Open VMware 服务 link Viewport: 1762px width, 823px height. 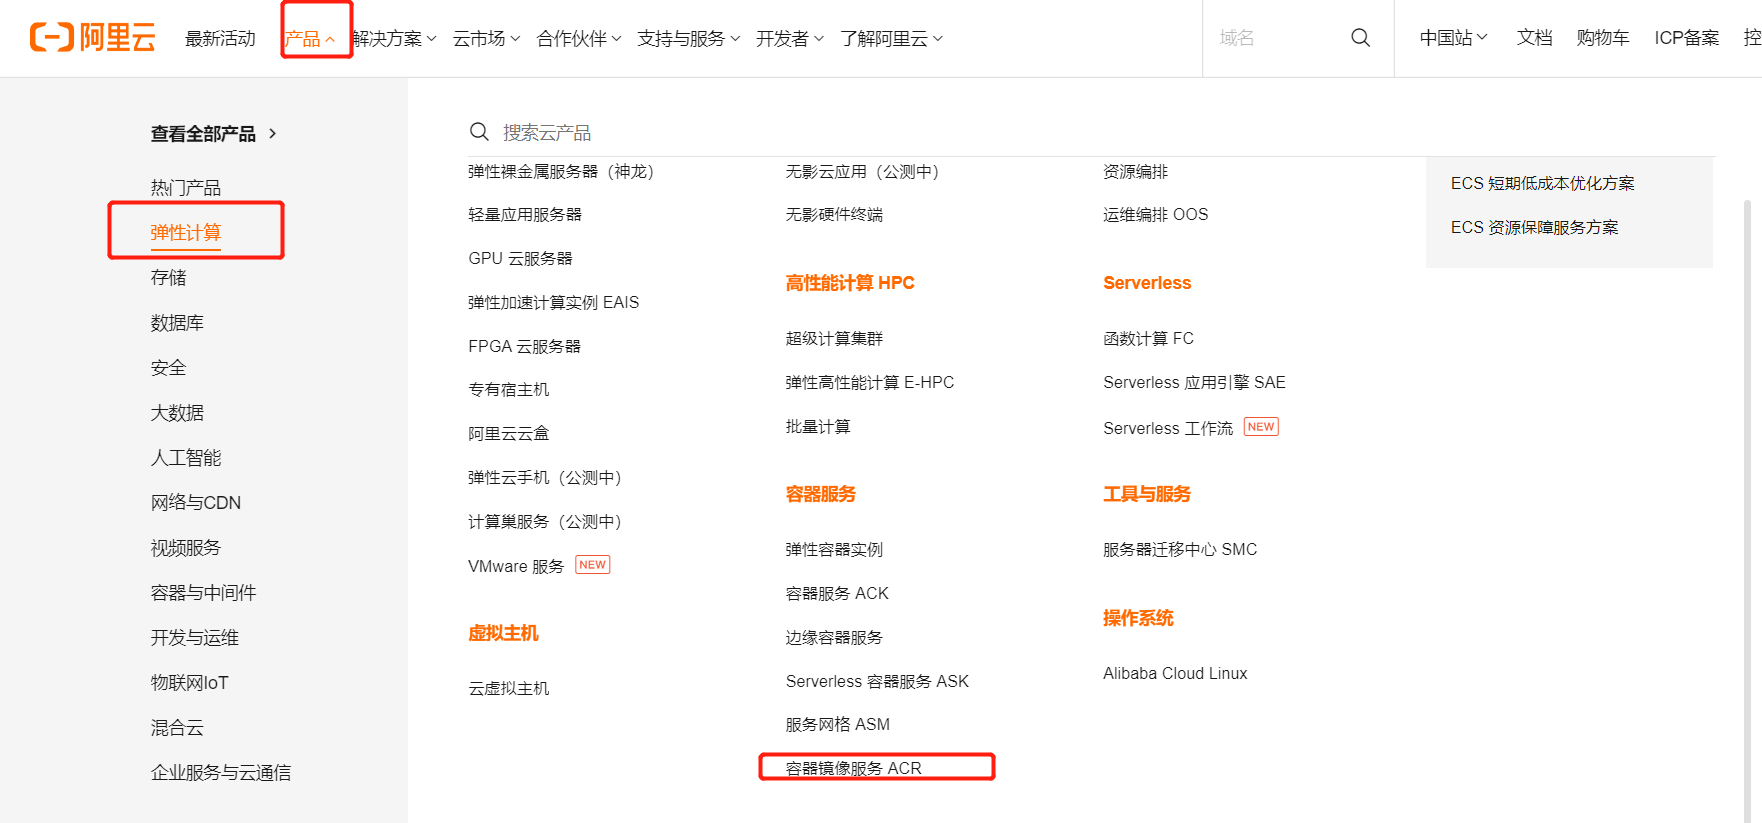click(516, 566)
